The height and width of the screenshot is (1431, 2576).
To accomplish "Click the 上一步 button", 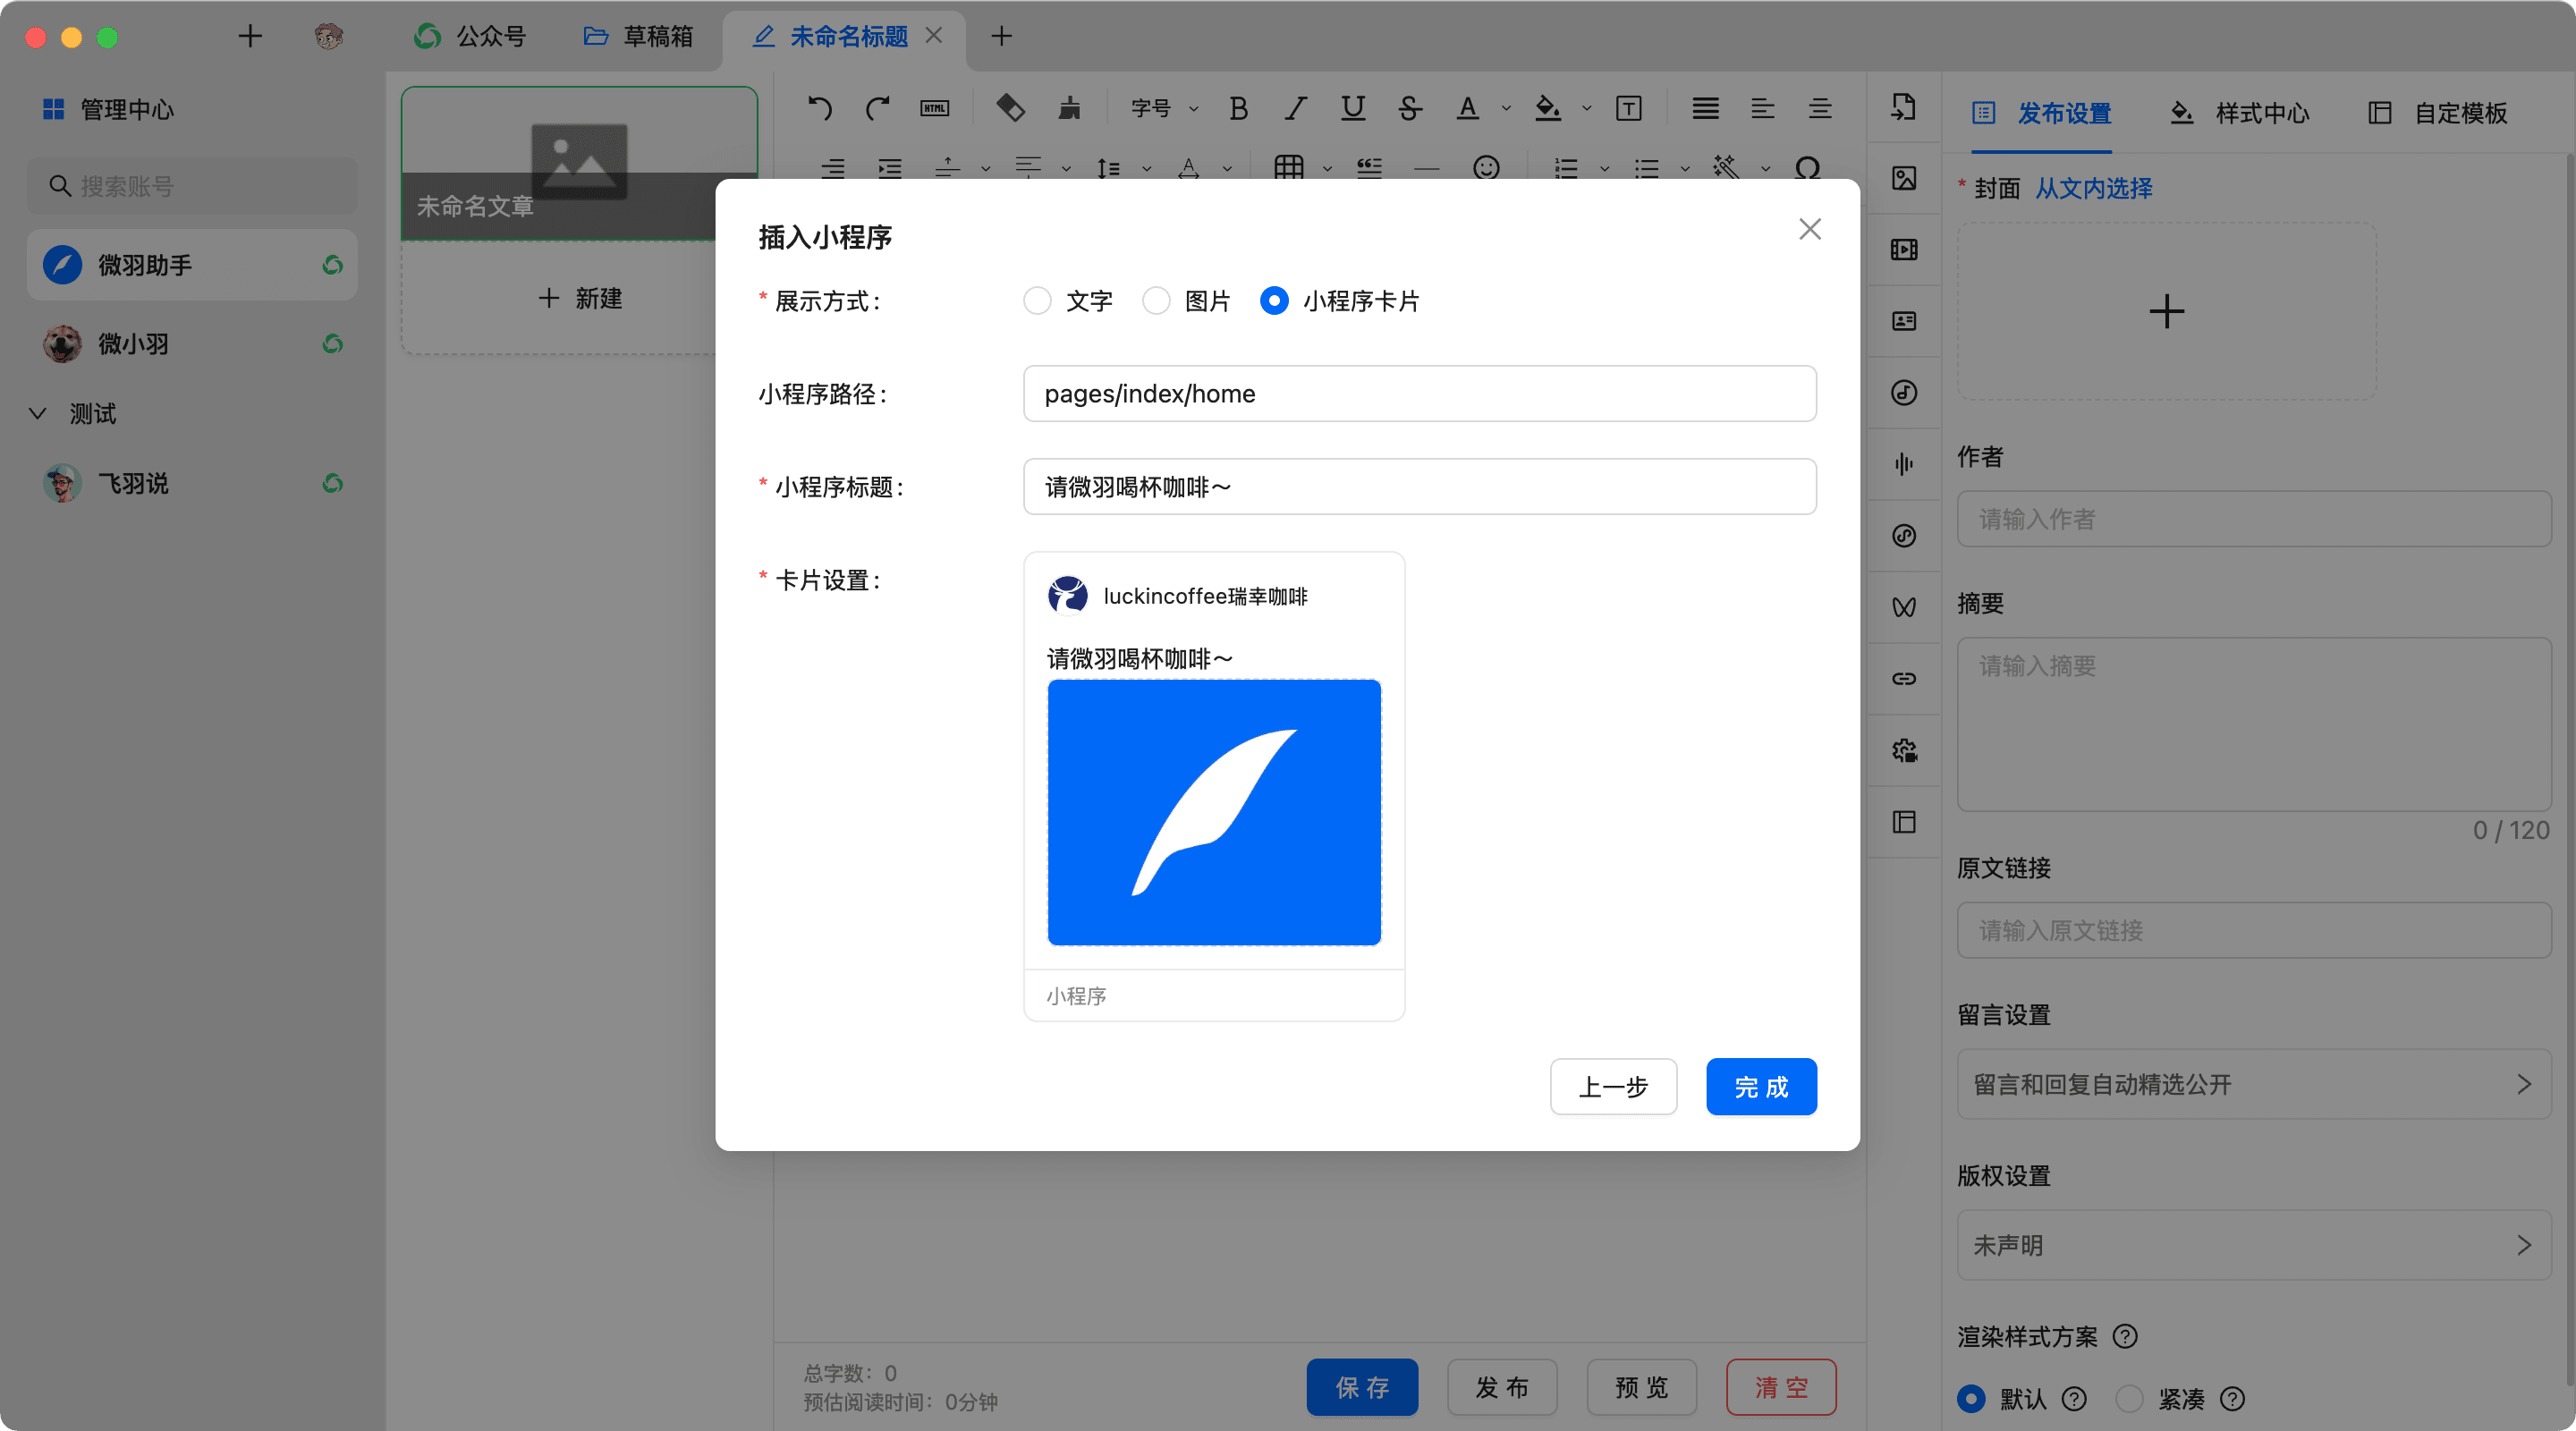I will tap(1613, 1087).
